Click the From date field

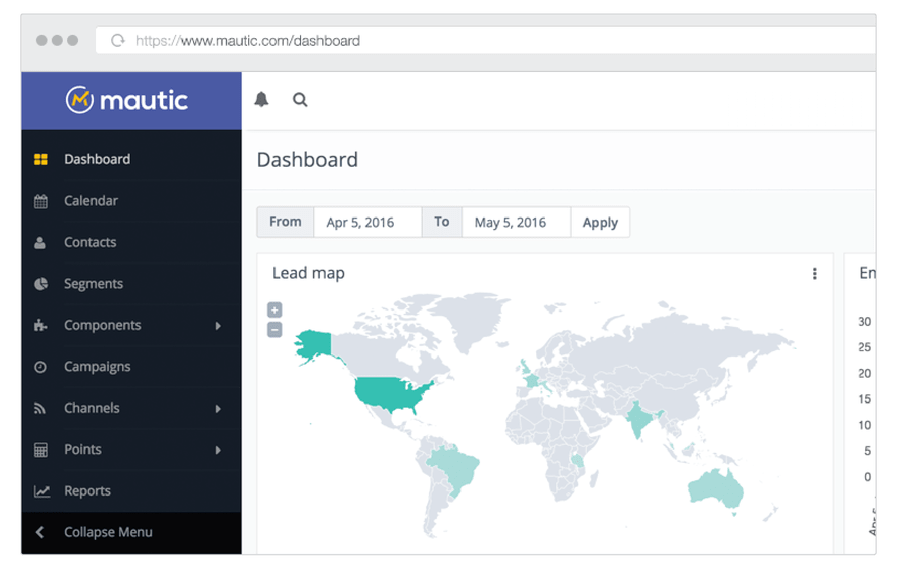point(367,222)
